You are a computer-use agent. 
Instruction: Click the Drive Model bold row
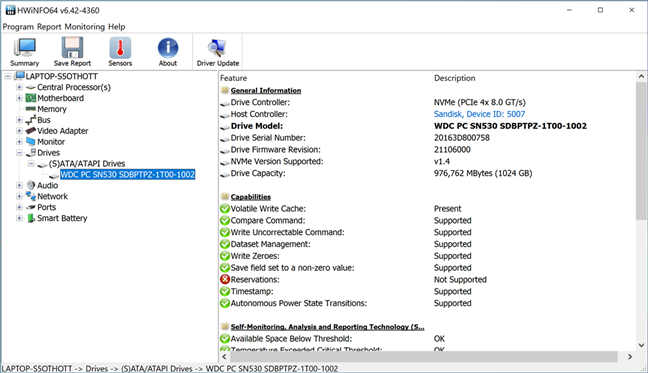(x=427, y=126)
